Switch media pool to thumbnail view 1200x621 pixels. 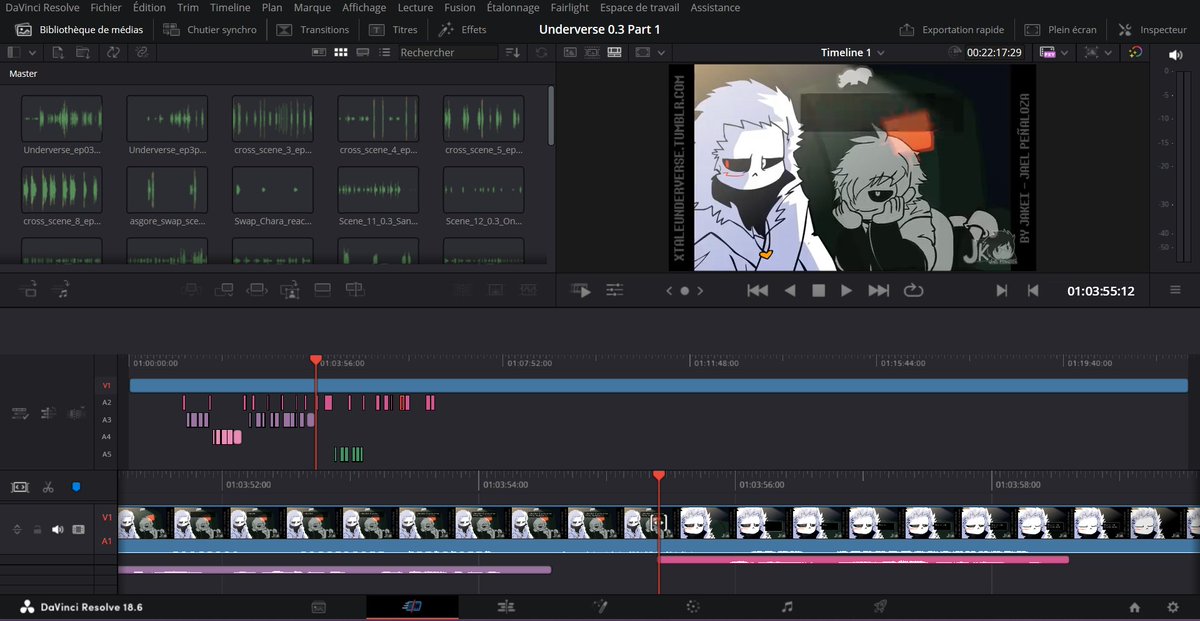tap(341, 52)
